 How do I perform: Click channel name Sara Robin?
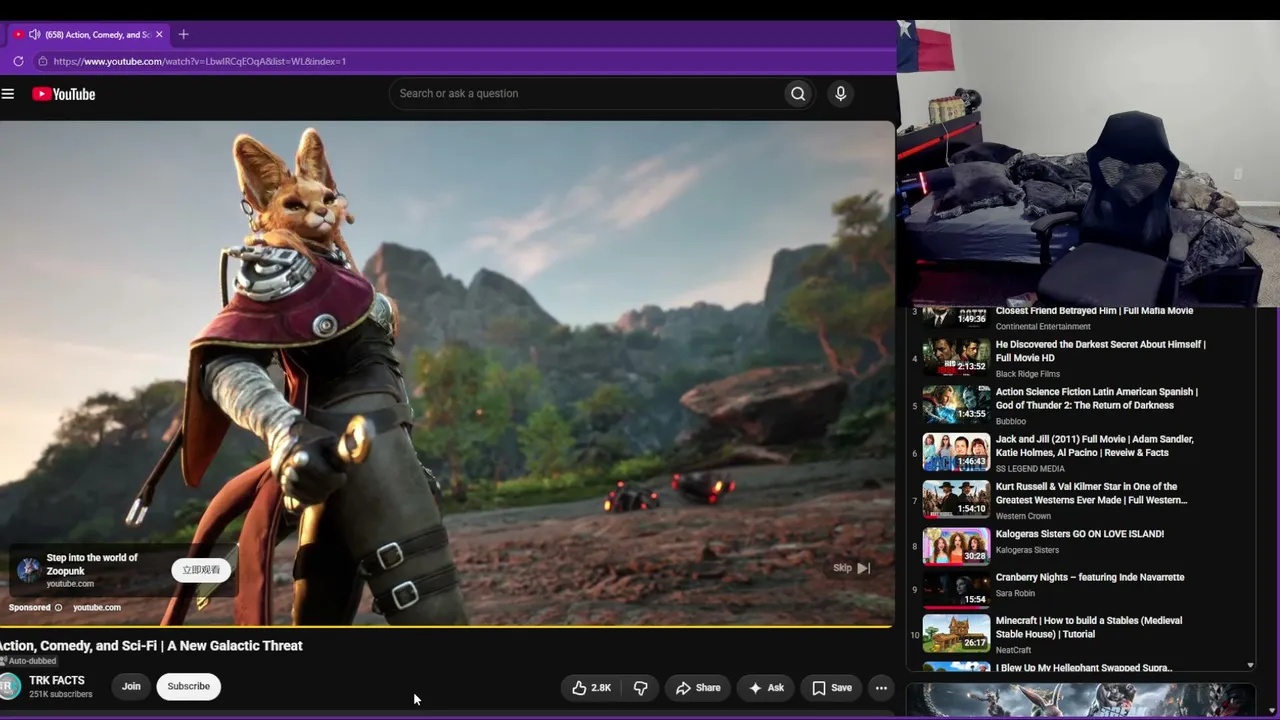1015,593
